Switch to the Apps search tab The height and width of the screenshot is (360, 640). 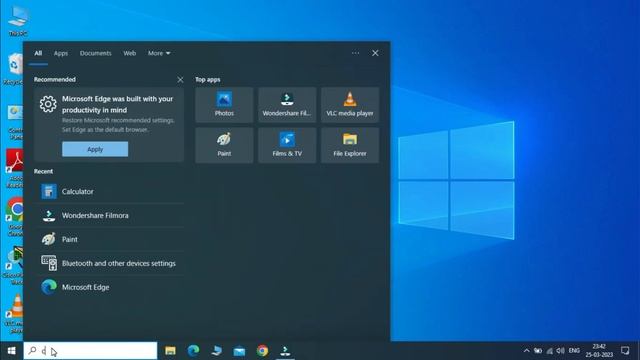pos(61,53)
